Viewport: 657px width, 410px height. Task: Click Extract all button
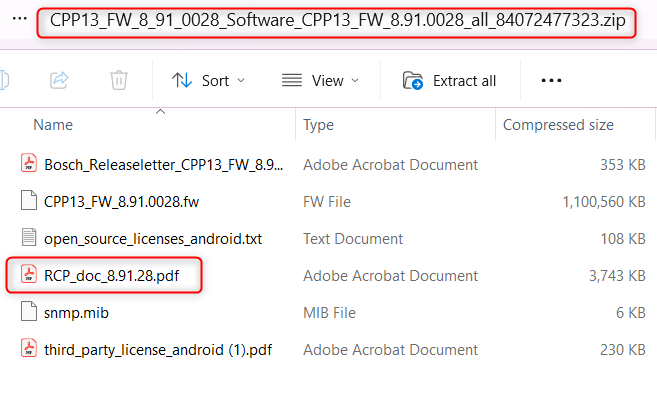tap(449, 80)
